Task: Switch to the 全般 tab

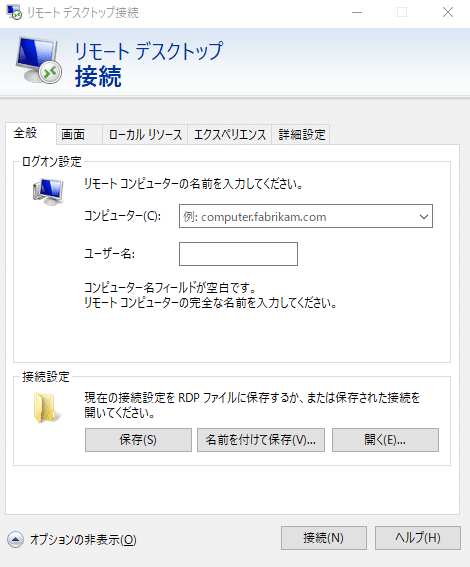Action: [x=31, y=133]
